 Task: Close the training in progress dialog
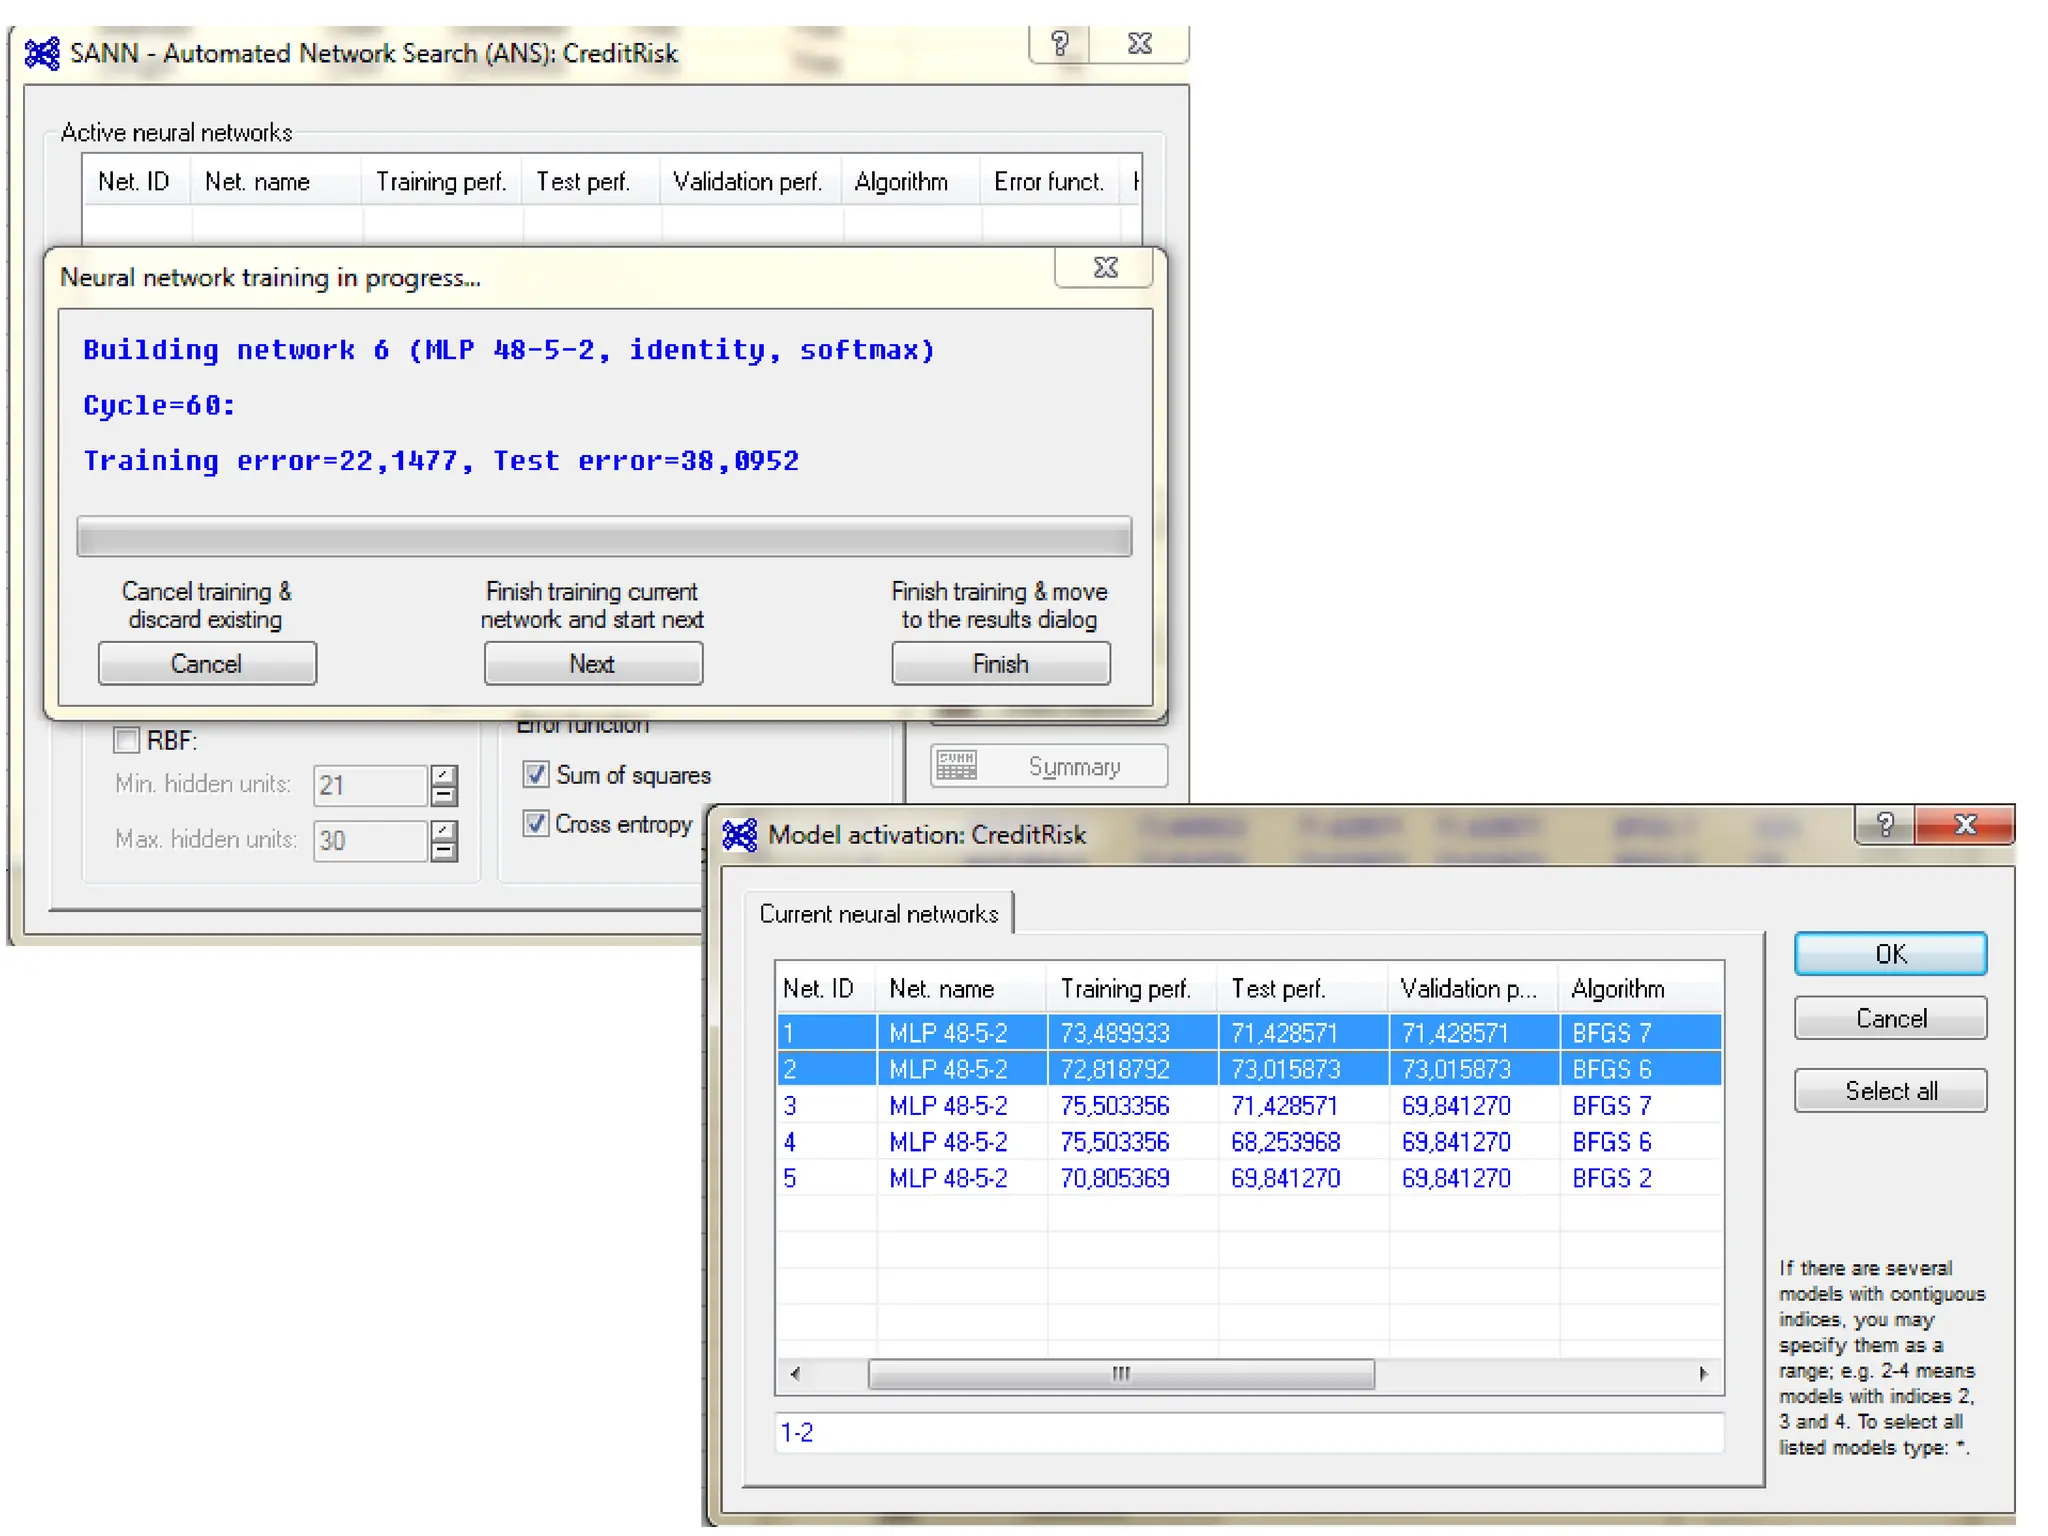coord(1105,268)
